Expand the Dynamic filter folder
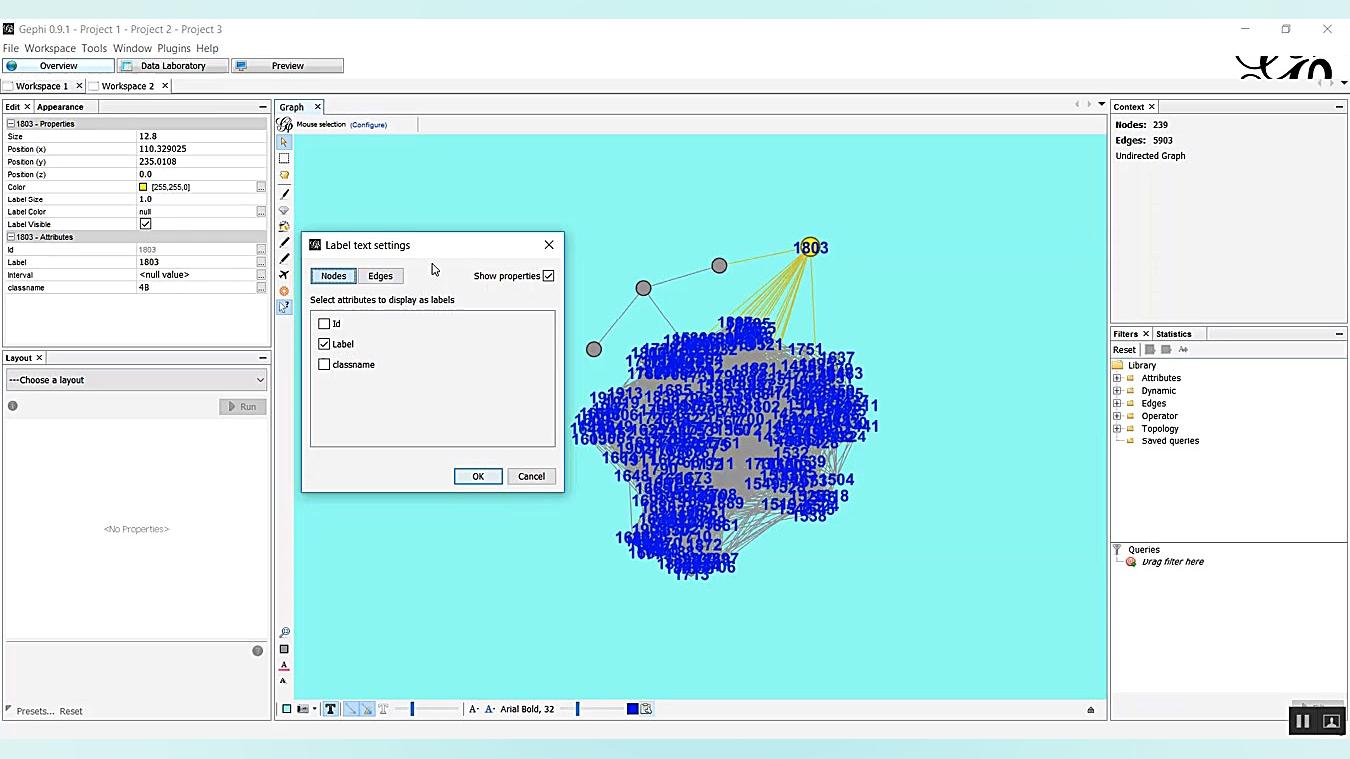 coord(1117,391)
